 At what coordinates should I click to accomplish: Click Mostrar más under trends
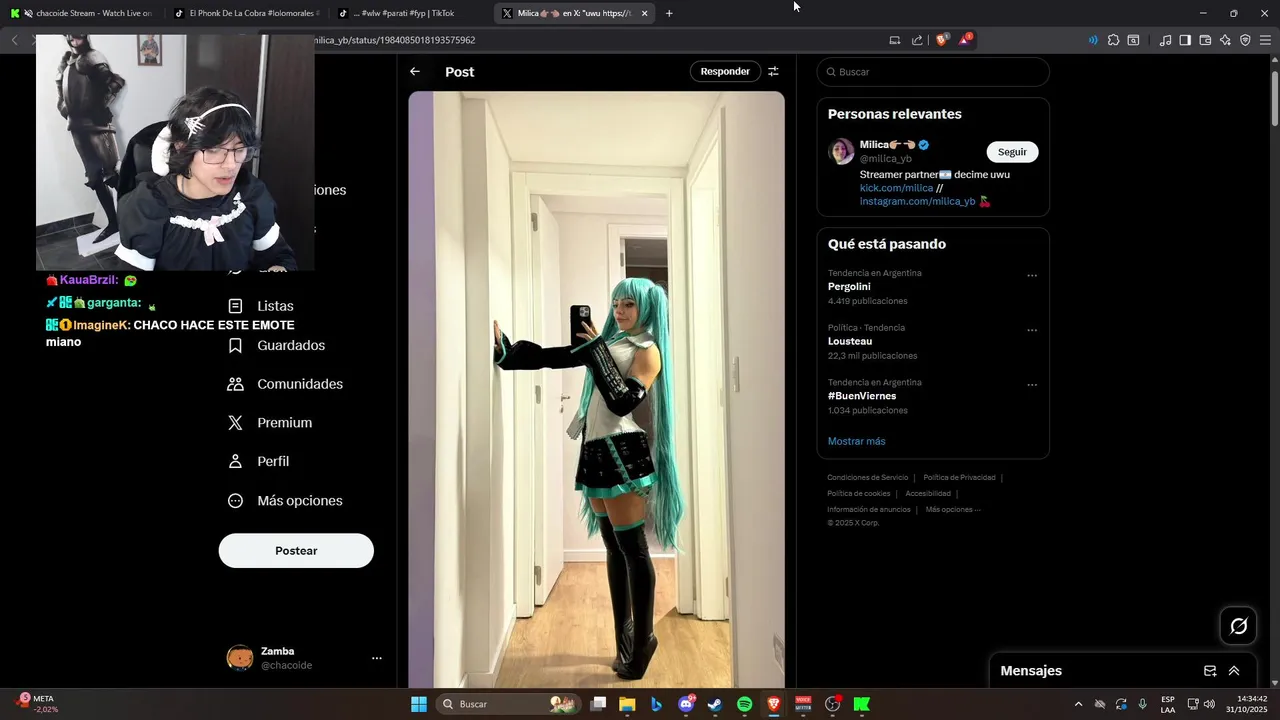(856, 441)
